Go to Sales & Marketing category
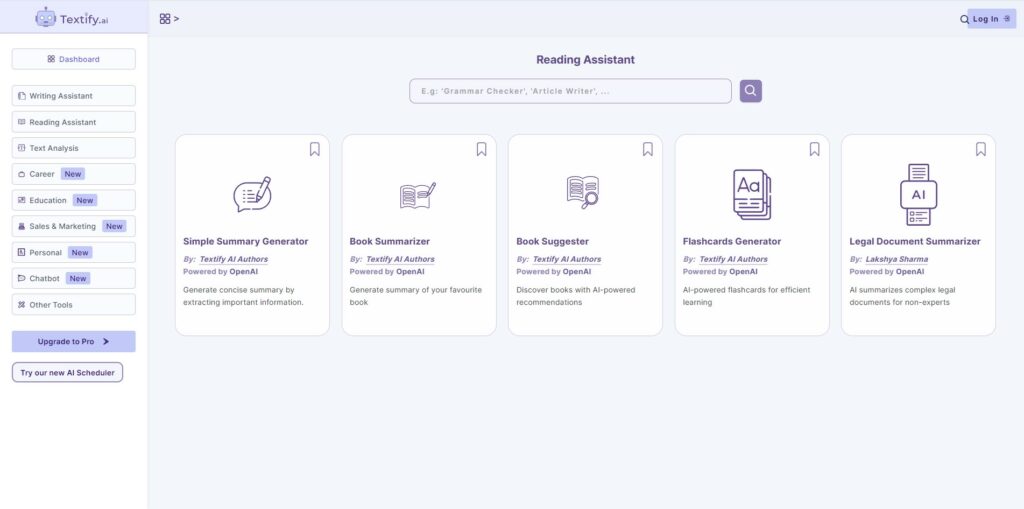This screenshot has height=509, width=1024. point(74,226)
